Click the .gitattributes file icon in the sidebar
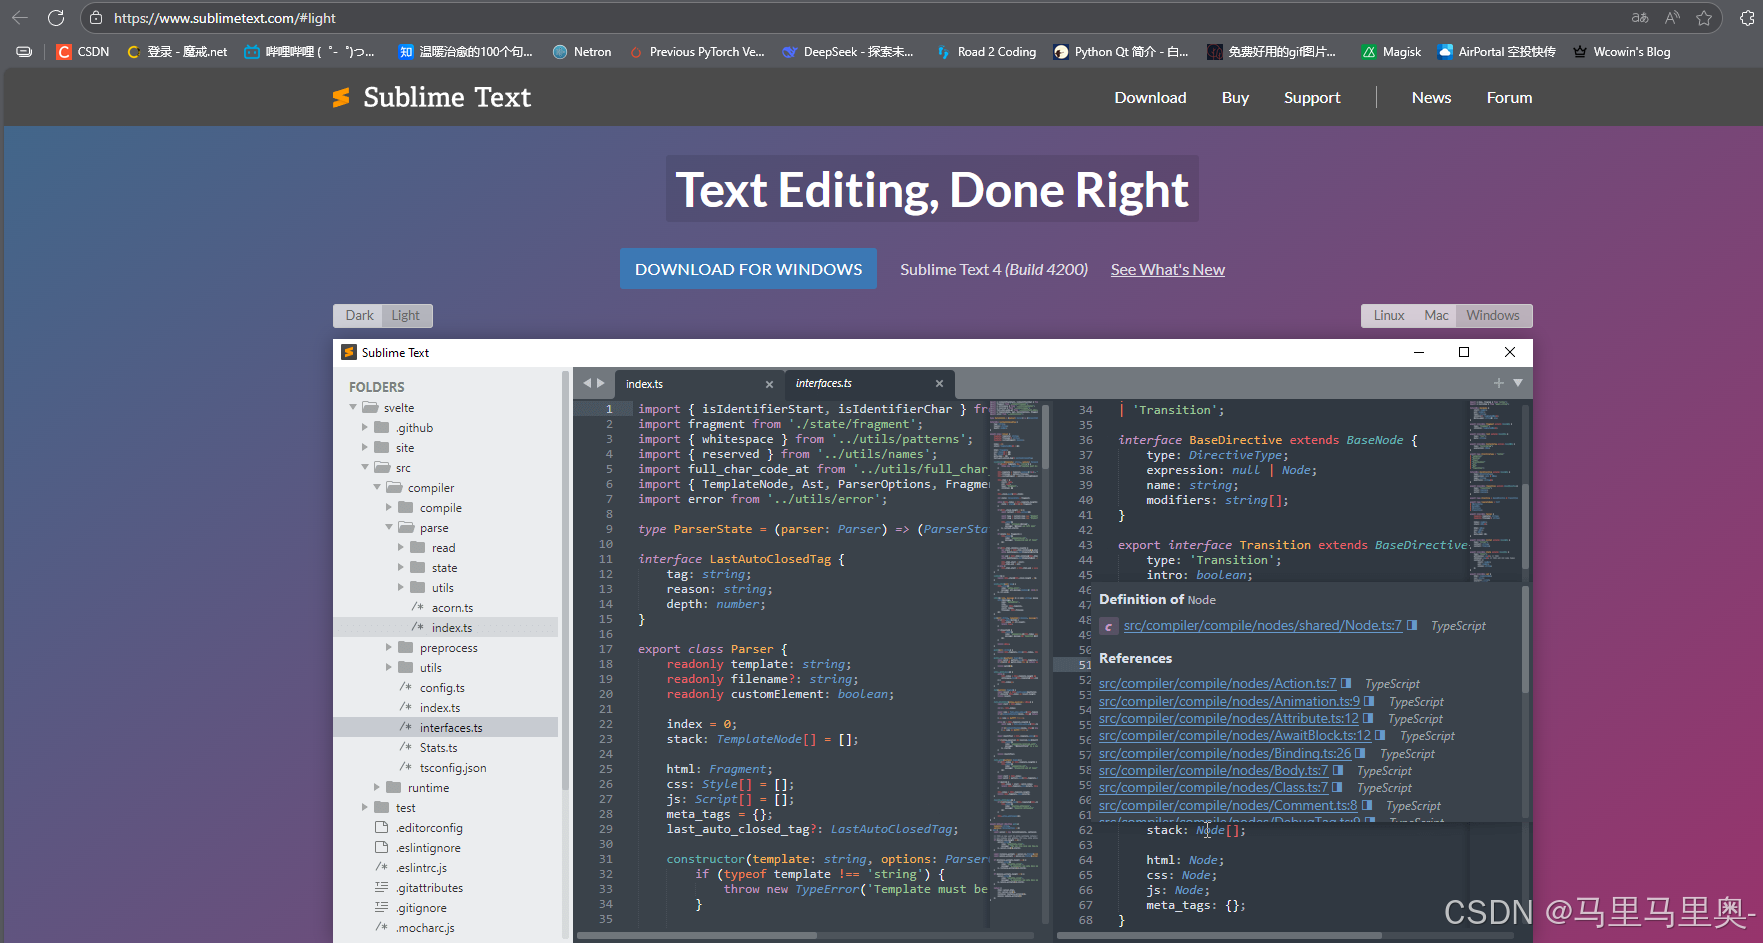The width and height of the screenshot is (1763, 943). tap(381, 887)
